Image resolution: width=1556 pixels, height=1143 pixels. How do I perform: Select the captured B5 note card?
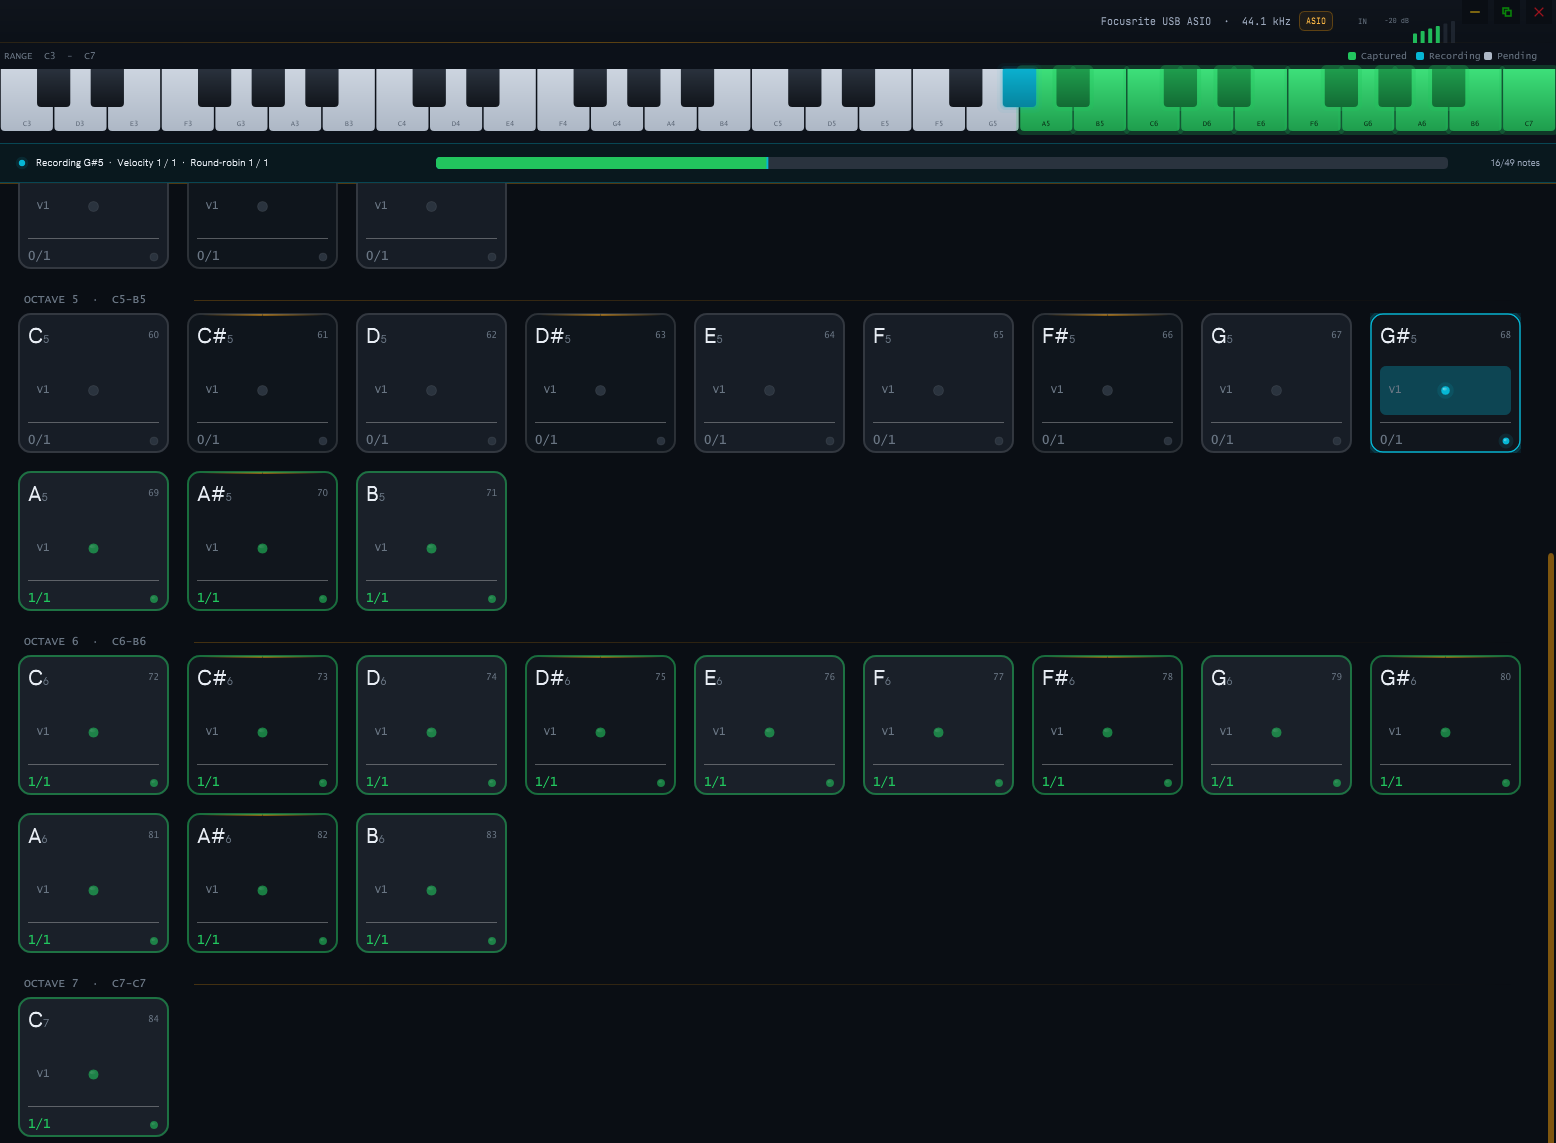431,541
